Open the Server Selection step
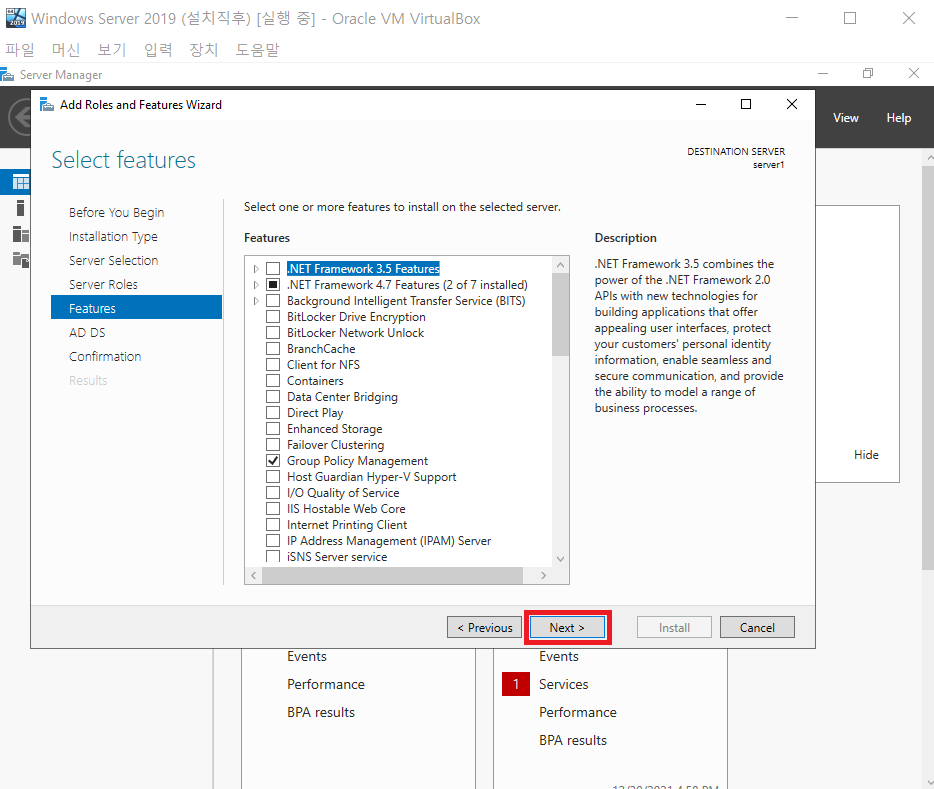Screen dimensions: 934x789 [x=113, y=260]
